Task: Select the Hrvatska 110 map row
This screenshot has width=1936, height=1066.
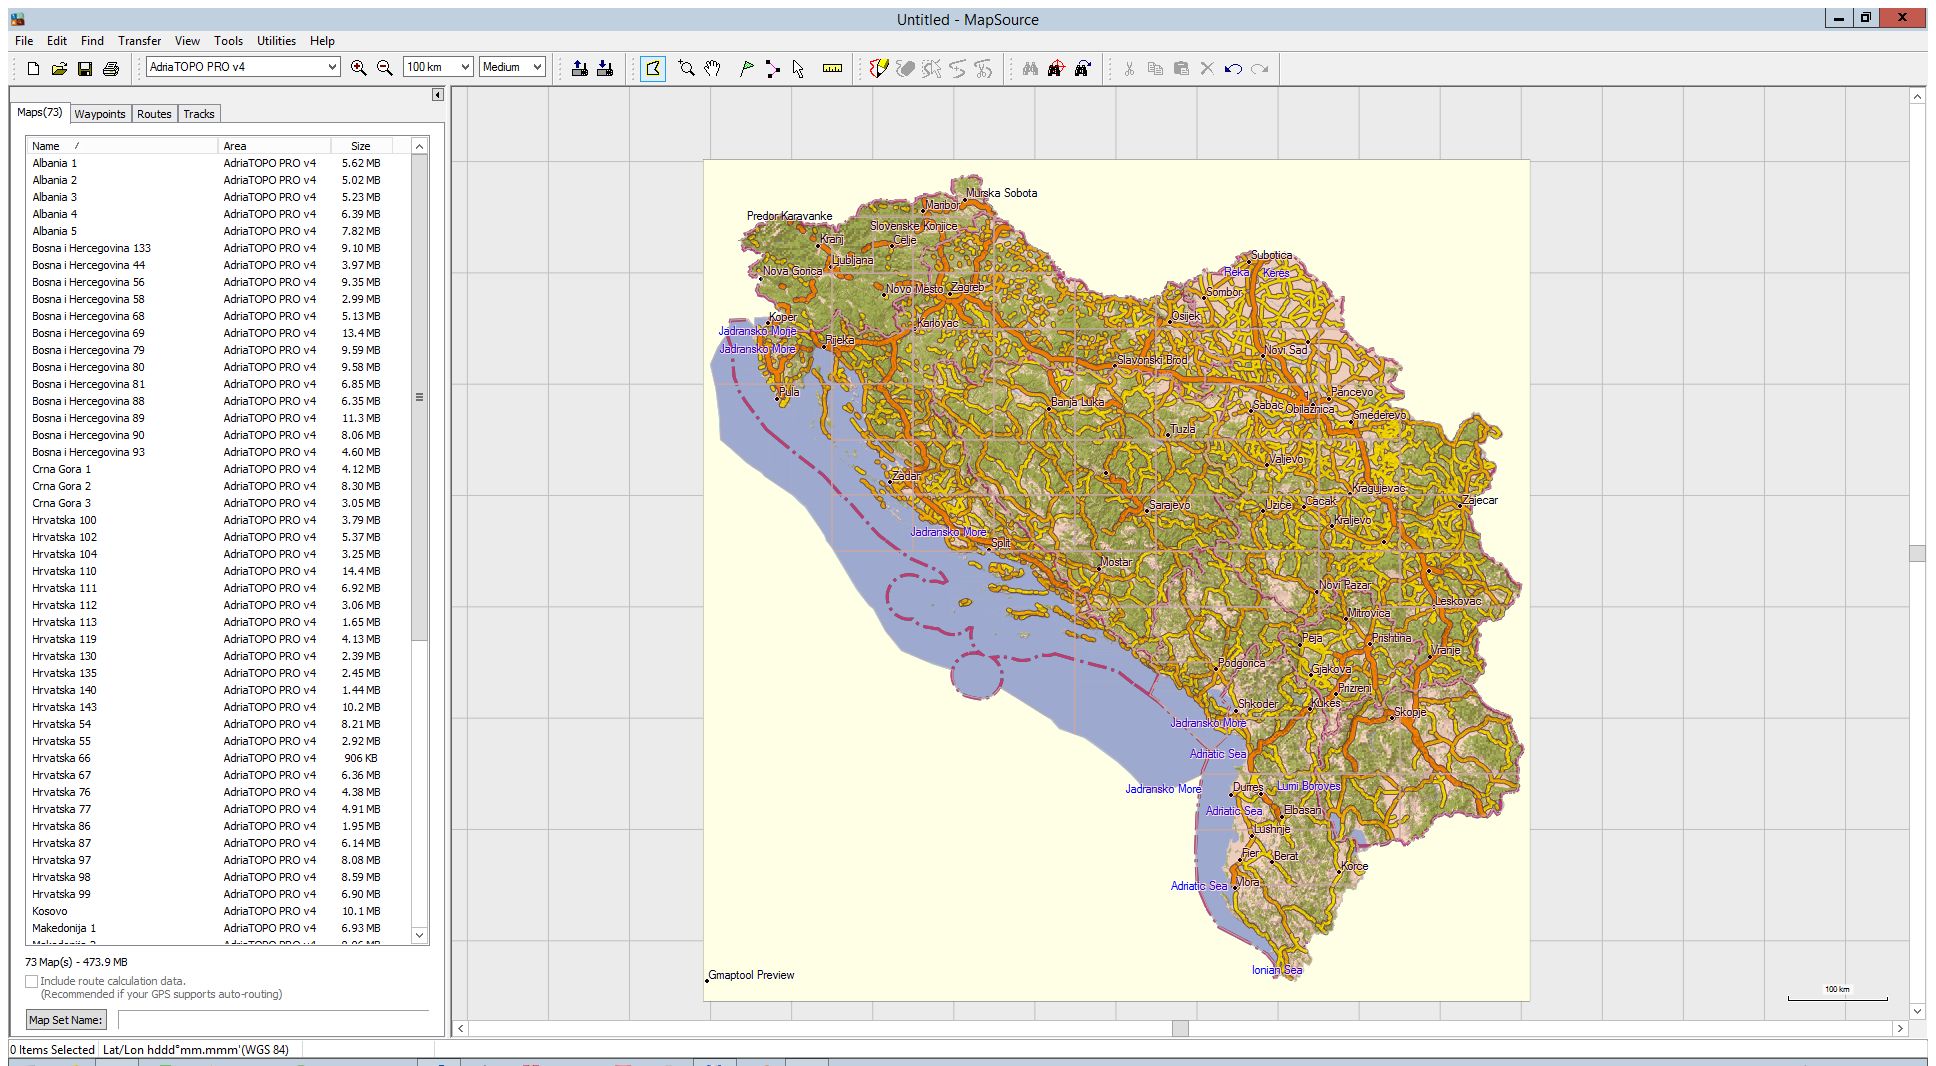Action: coord(218,571)
